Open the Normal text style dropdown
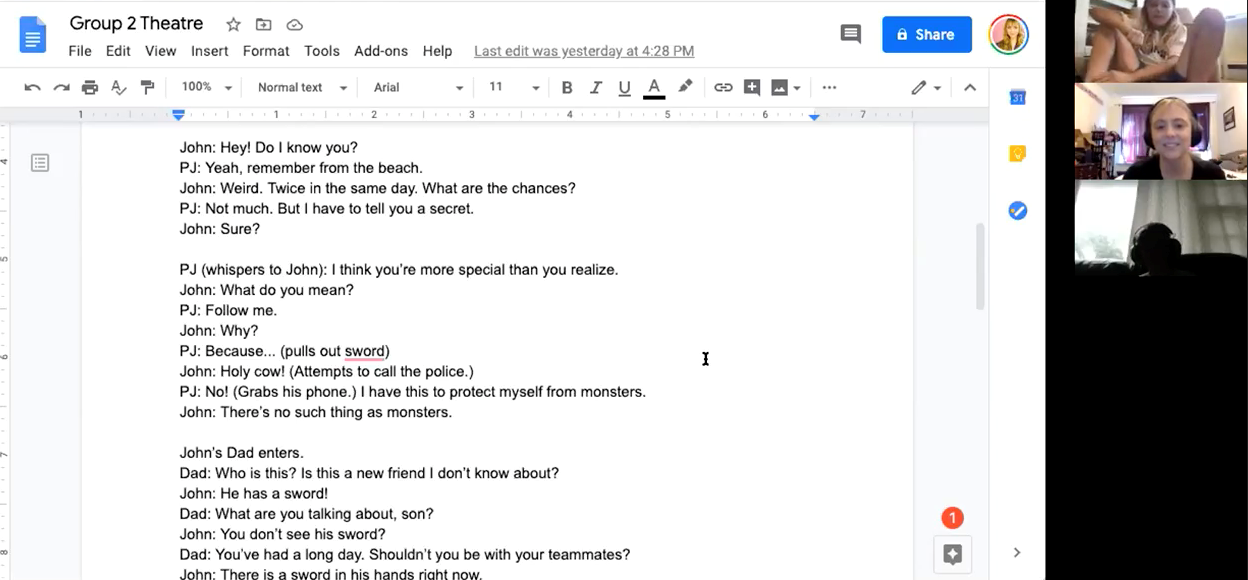This screenshot has width=1248, height=580. click(x=302, y=88)
